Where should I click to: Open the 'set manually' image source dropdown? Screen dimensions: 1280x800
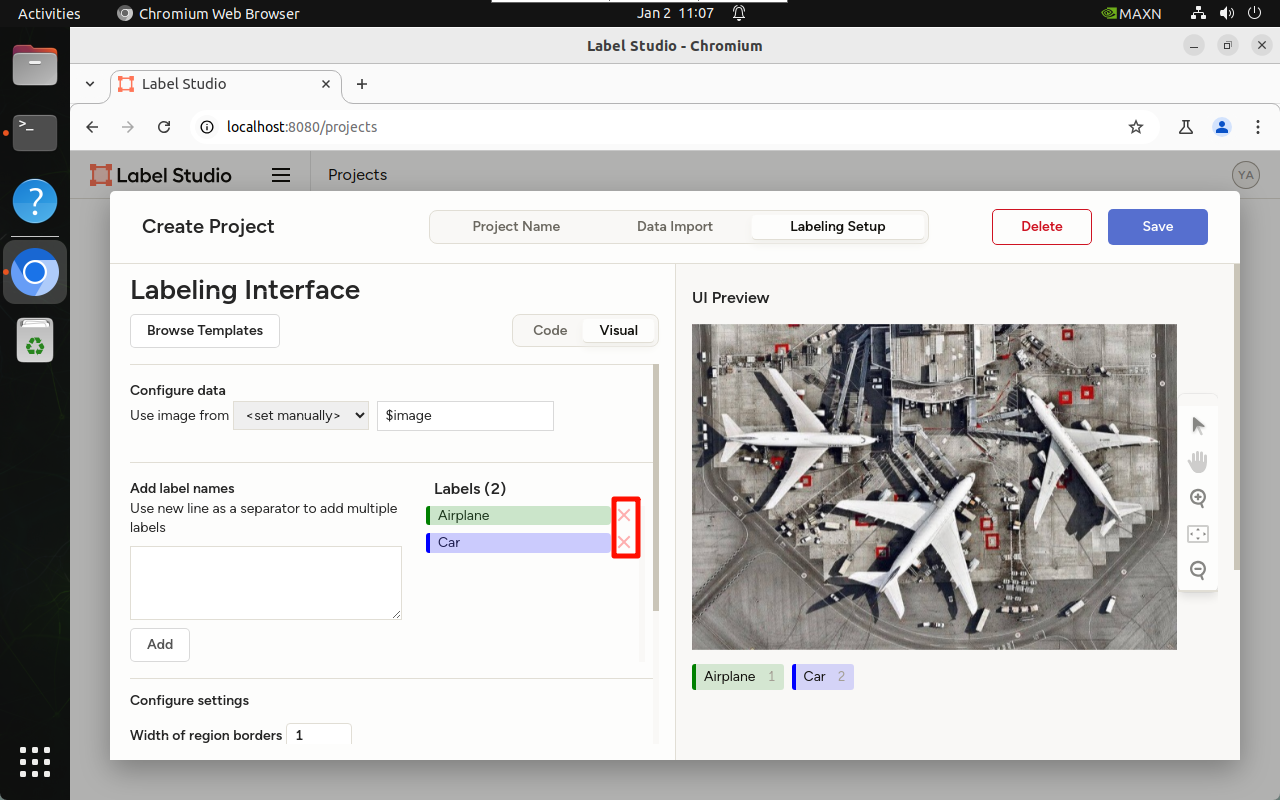pos(301,415)
